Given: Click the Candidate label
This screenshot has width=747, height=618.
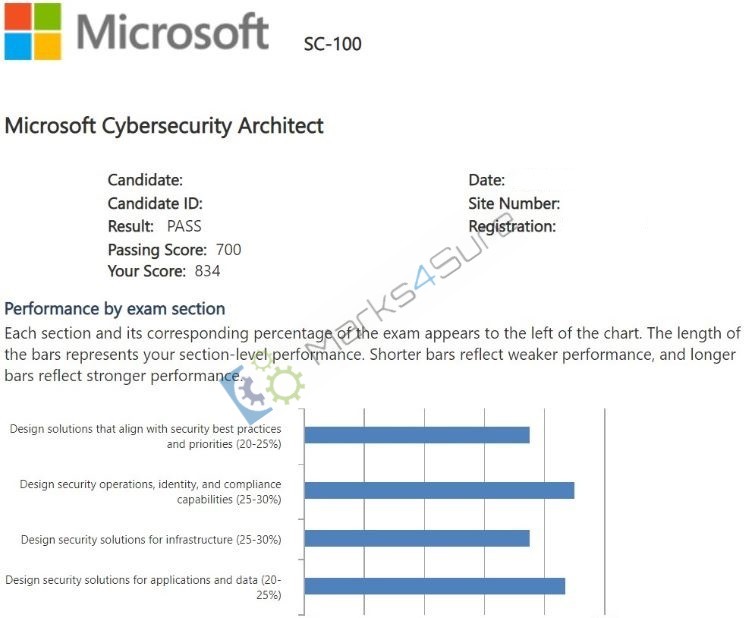Looking at the screenshot, I should (x=145, y=180).
